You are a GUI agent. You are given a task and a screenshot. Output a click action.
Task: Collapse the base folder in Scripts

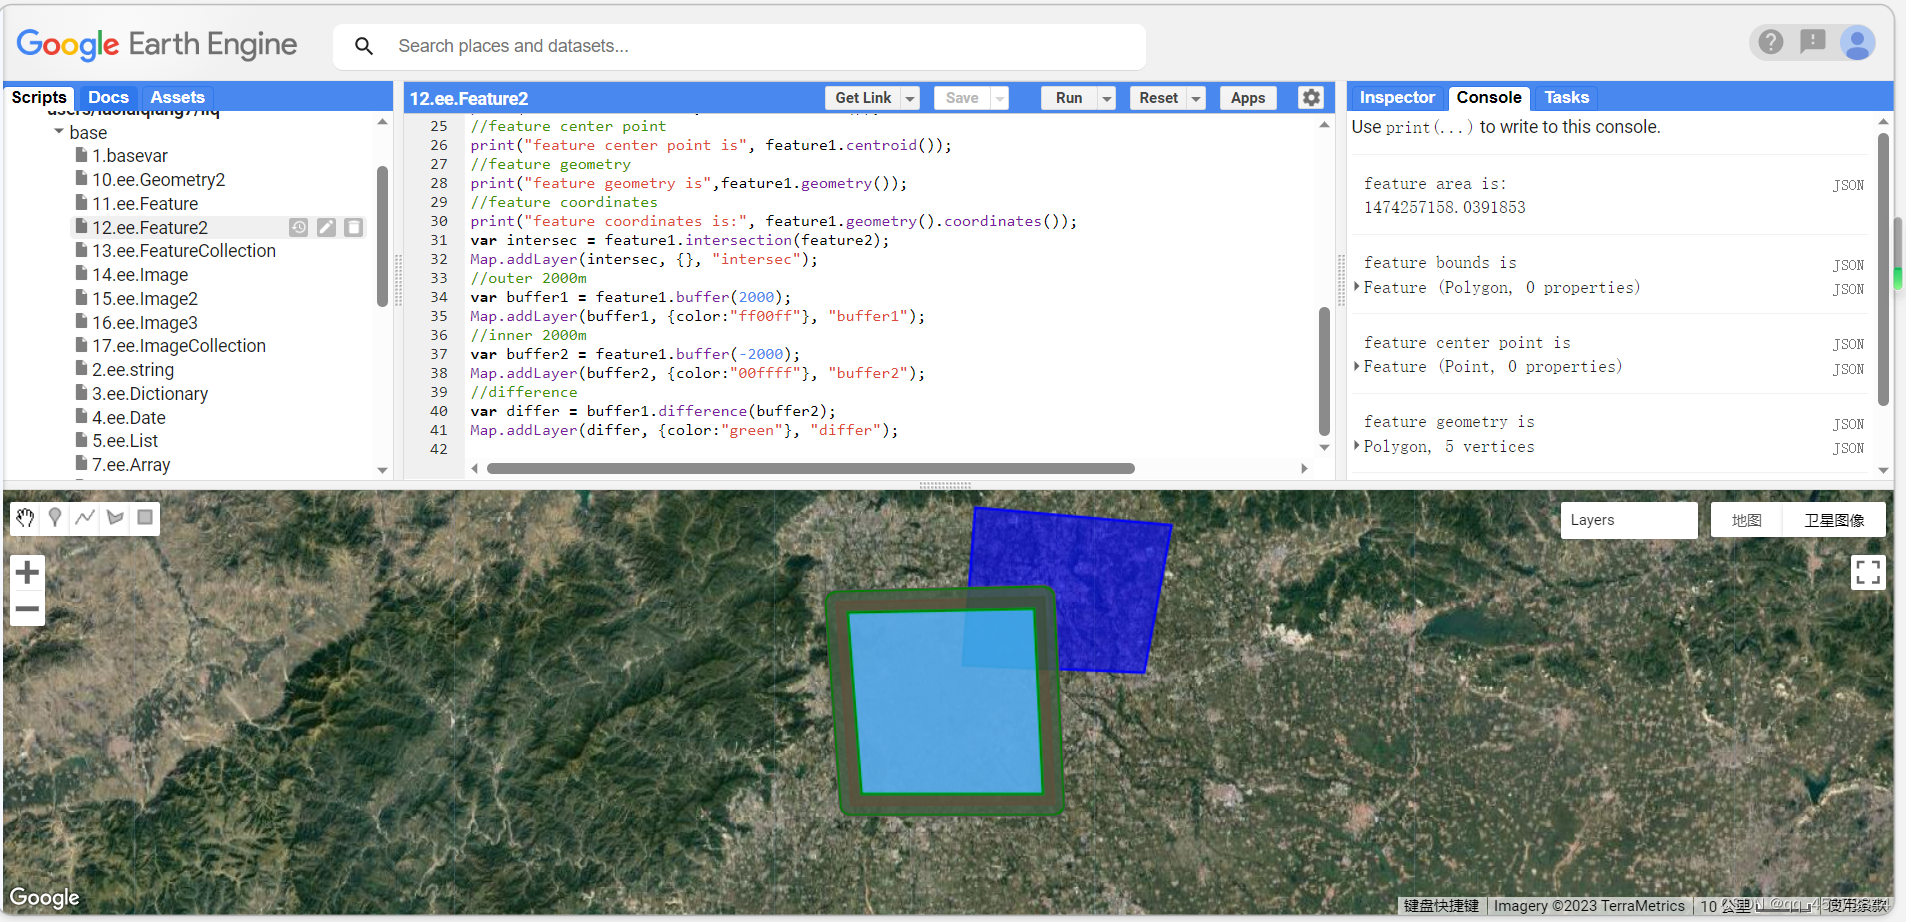[x=59, y=132]
